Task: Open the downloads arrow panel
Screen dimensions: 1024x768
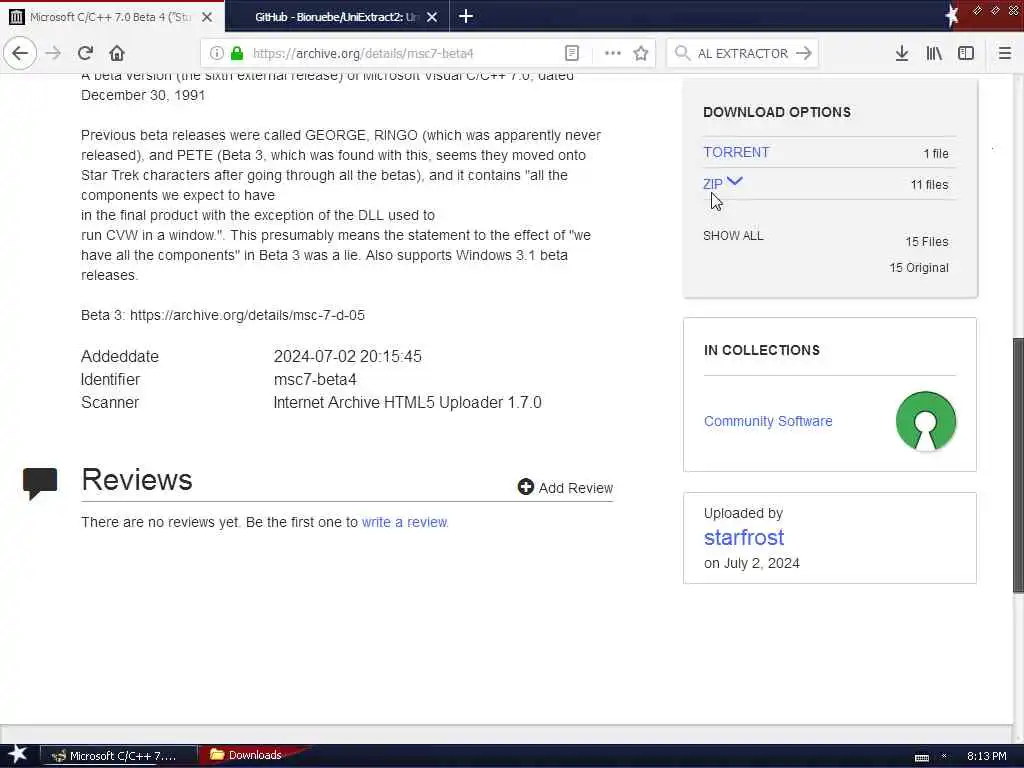Action: pyautogui.click(x=902, y=53)
